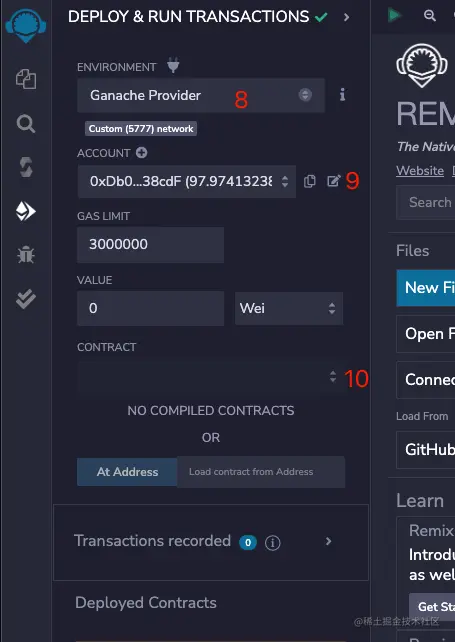Click the At Address button

pos(127,472)
